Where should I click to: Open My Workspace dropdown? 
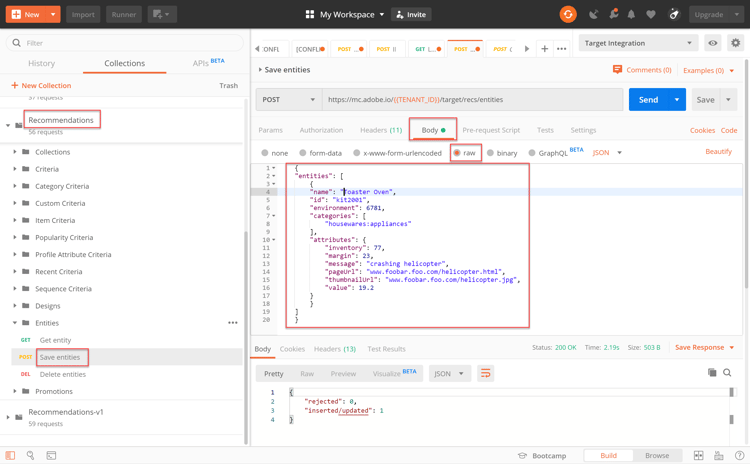pos(352,14)
